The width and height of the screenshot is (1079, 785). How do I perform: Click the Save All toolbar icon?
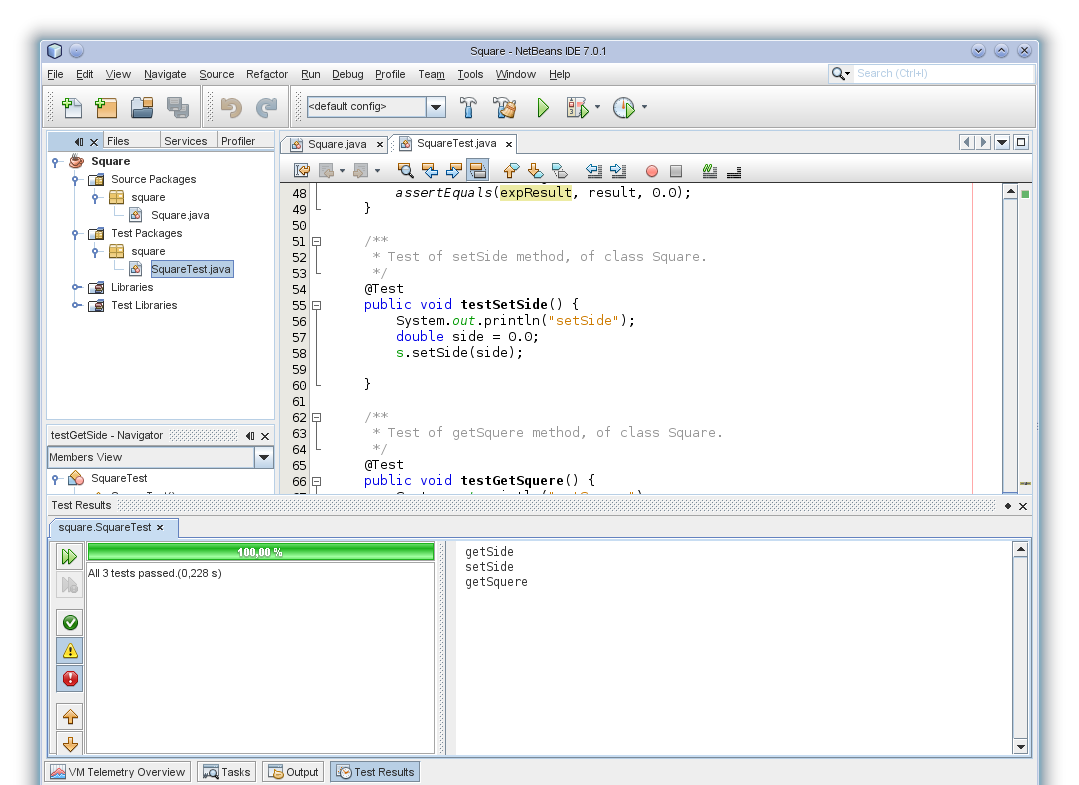click(178, 107)
